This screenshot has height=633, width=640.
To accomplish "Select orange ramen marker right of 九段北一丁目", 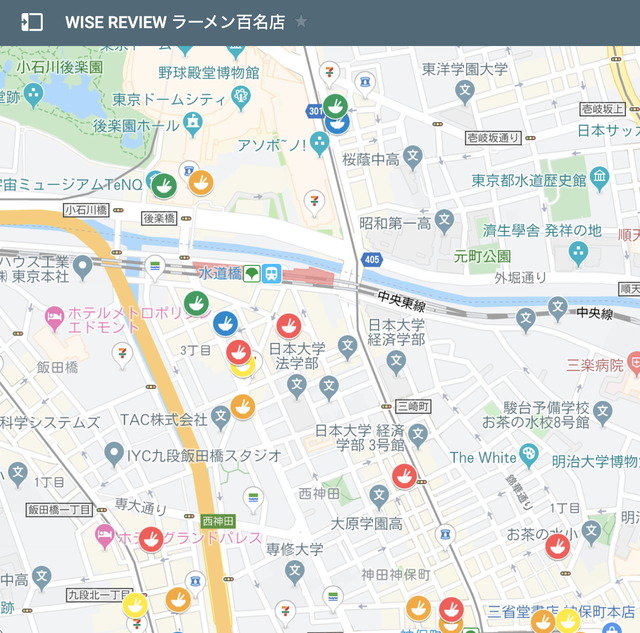I will coord(178,600).
